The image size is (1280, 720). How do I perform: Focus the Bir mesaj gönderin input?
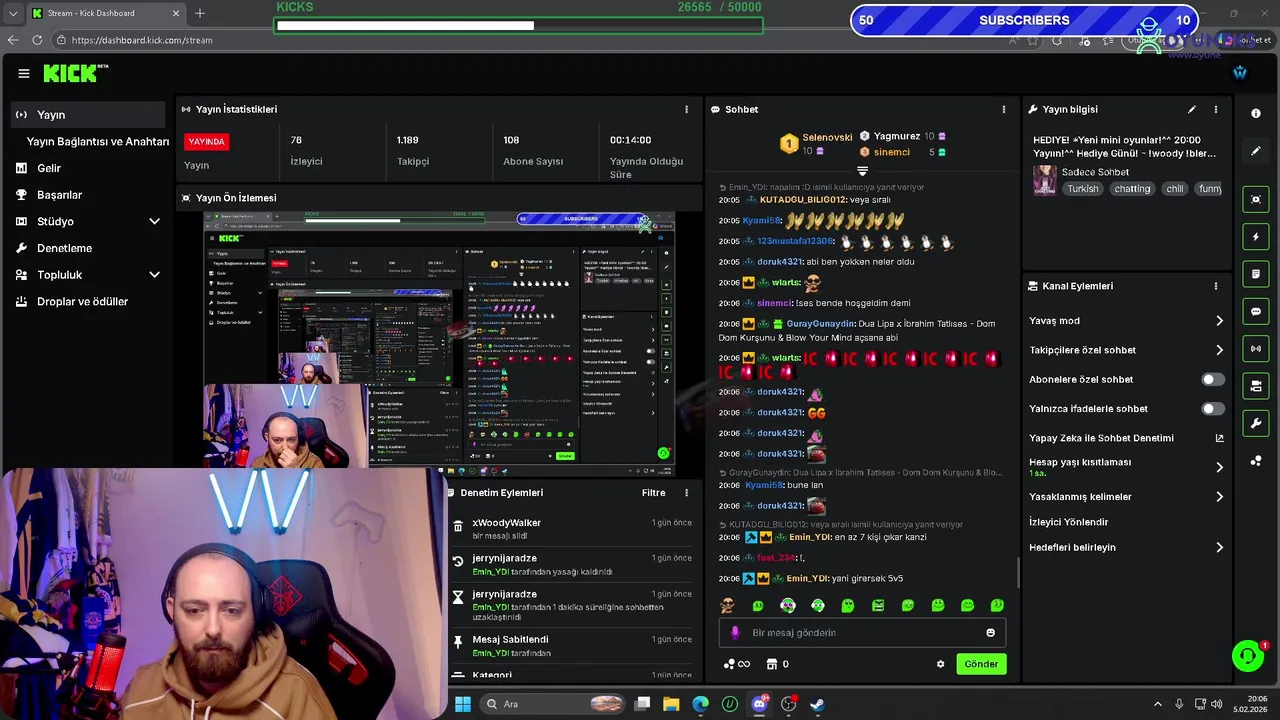(x=861, y=633)
